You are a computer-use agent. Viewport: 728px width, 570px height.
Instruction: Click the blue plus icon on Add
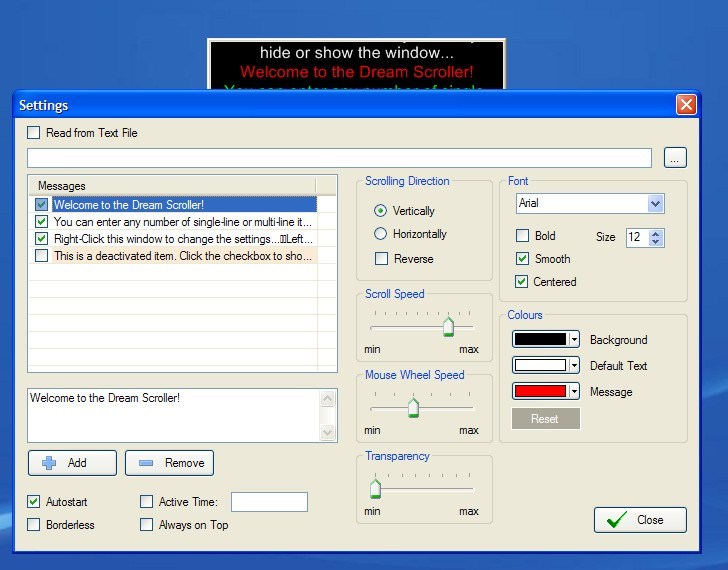pos(49,463)
